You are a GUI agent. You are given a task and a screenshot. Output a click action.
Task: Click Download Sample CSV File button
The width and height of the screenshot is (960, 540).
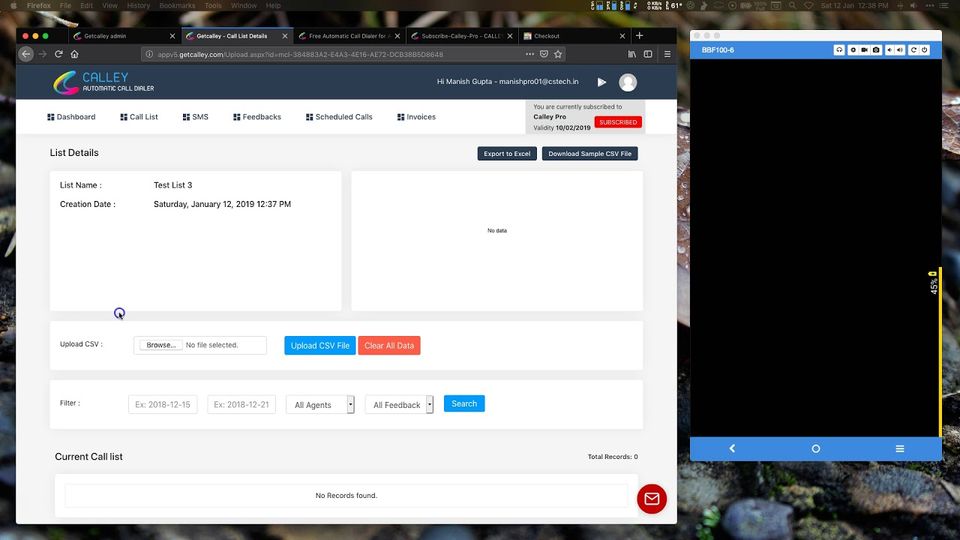click(x=590, y=154)
